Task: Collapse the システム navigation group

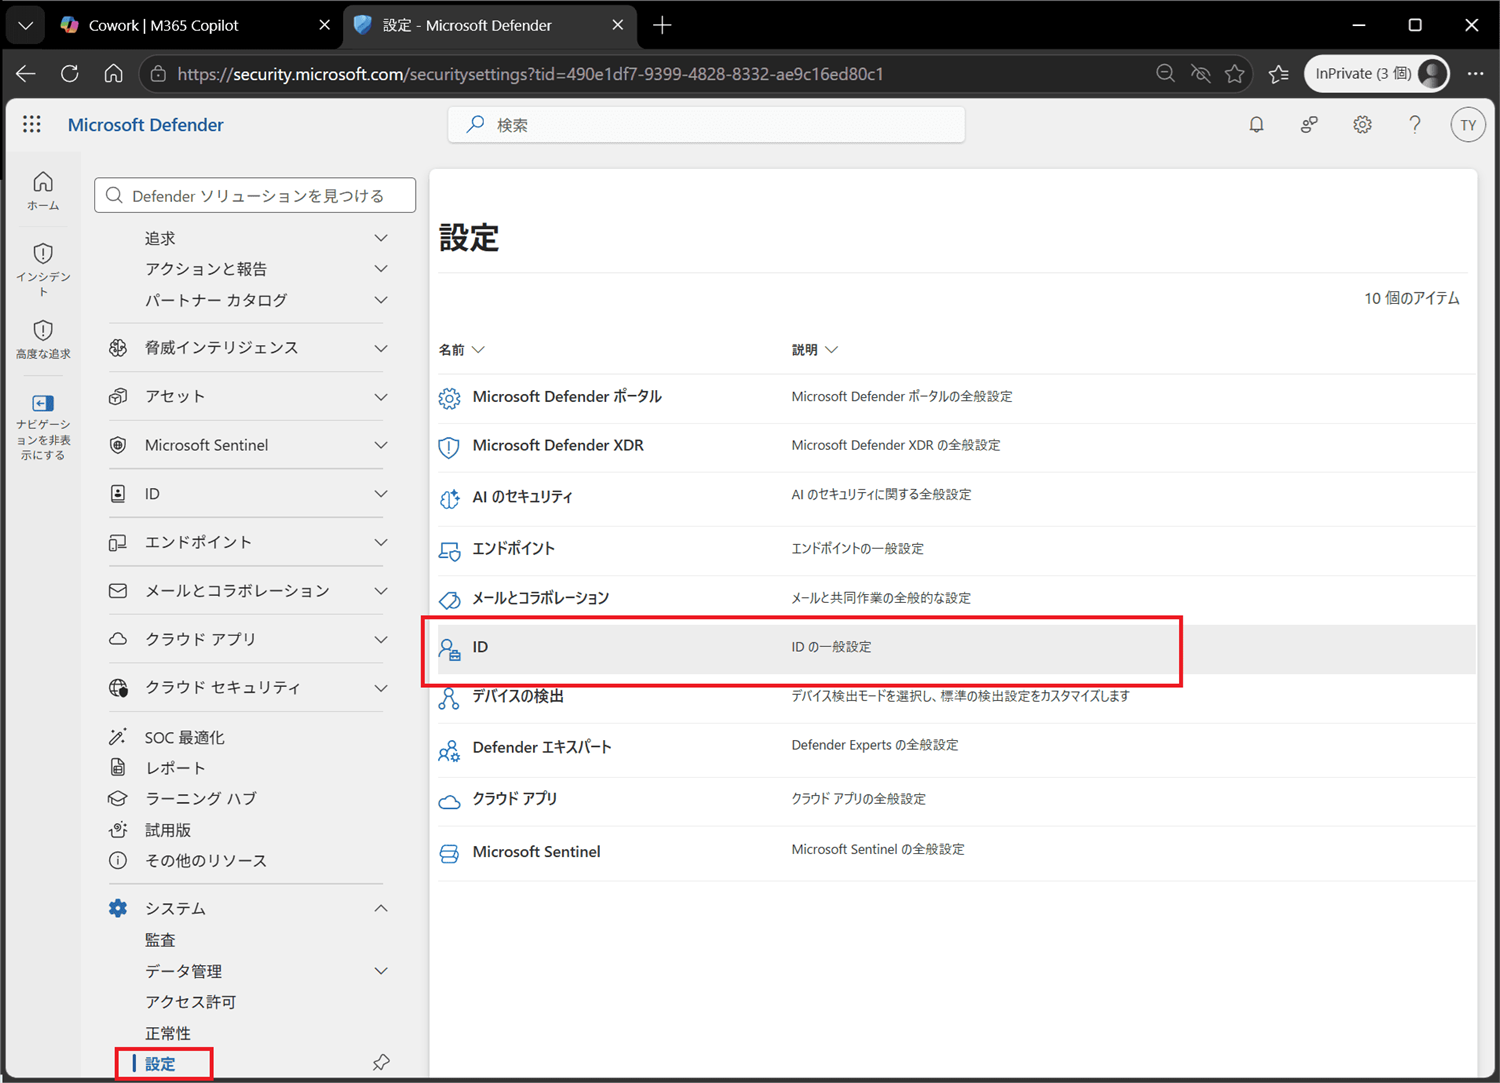Action: (380, 908)
